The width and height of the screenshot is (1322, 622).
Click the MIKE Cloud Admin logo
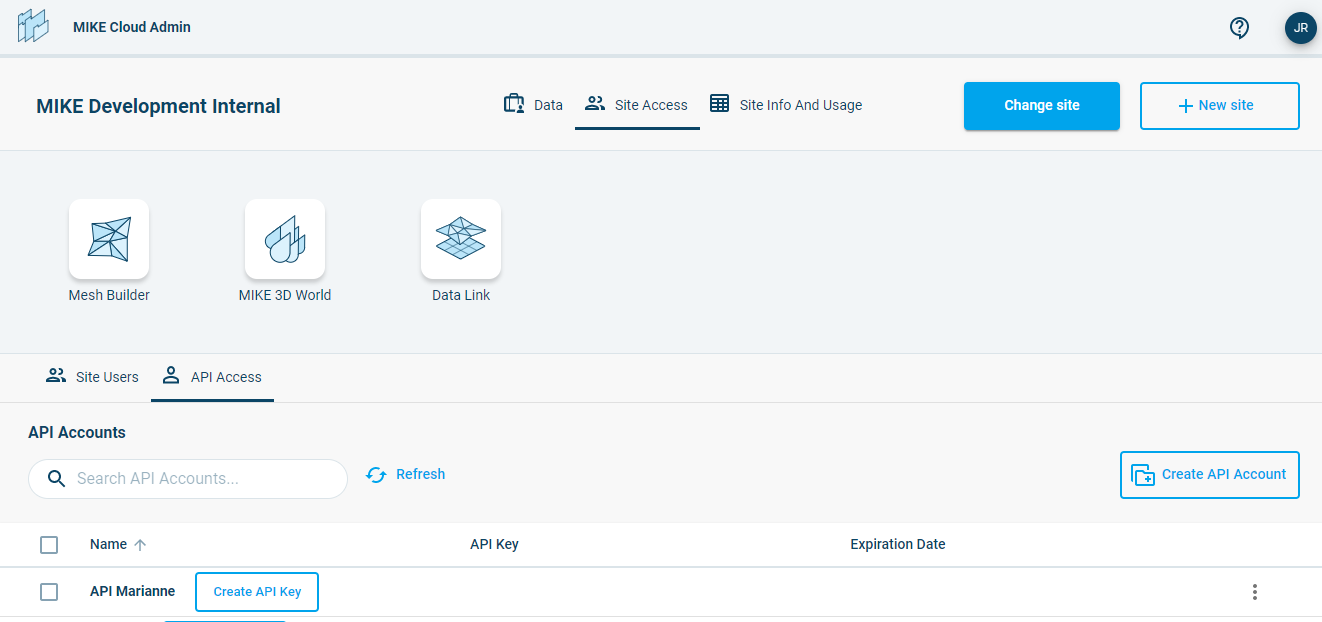pyautogui.click(x=33, y=27)
